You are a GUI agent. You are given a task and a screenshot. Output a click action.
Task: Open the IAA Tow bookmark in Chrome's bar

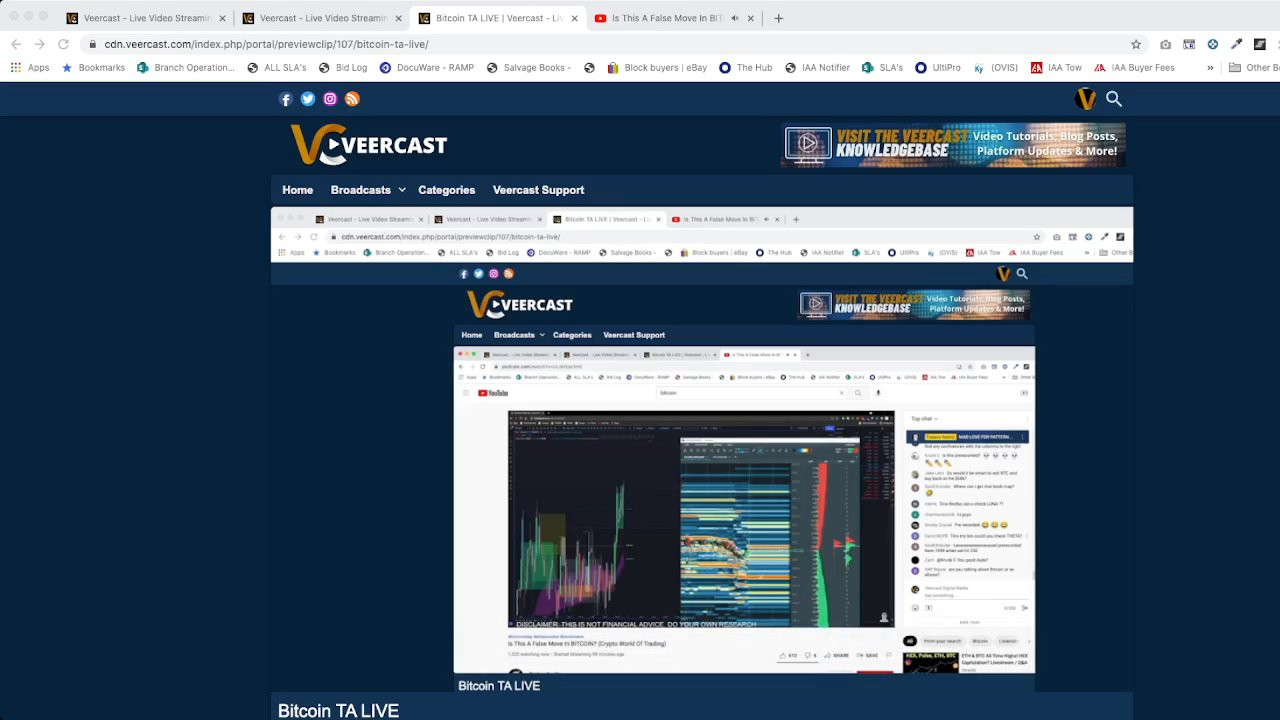pos(1056,68)
